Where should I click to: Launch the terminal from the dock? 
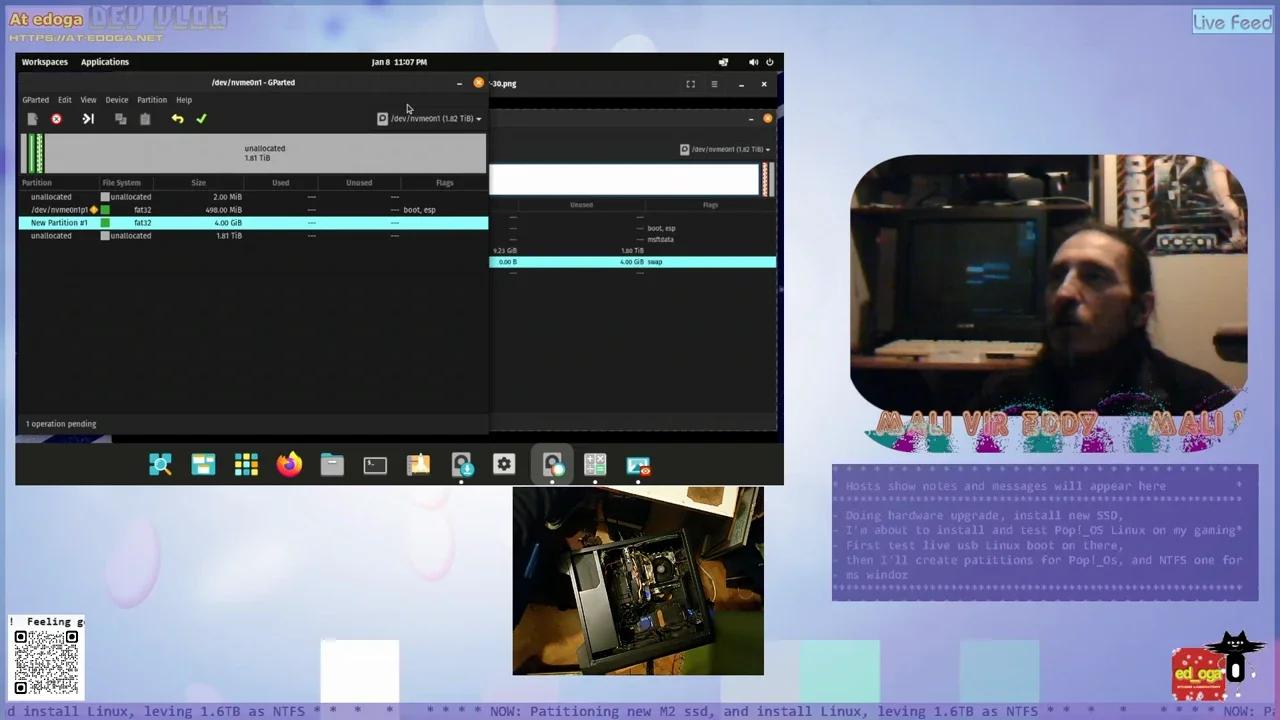(374, 463)
